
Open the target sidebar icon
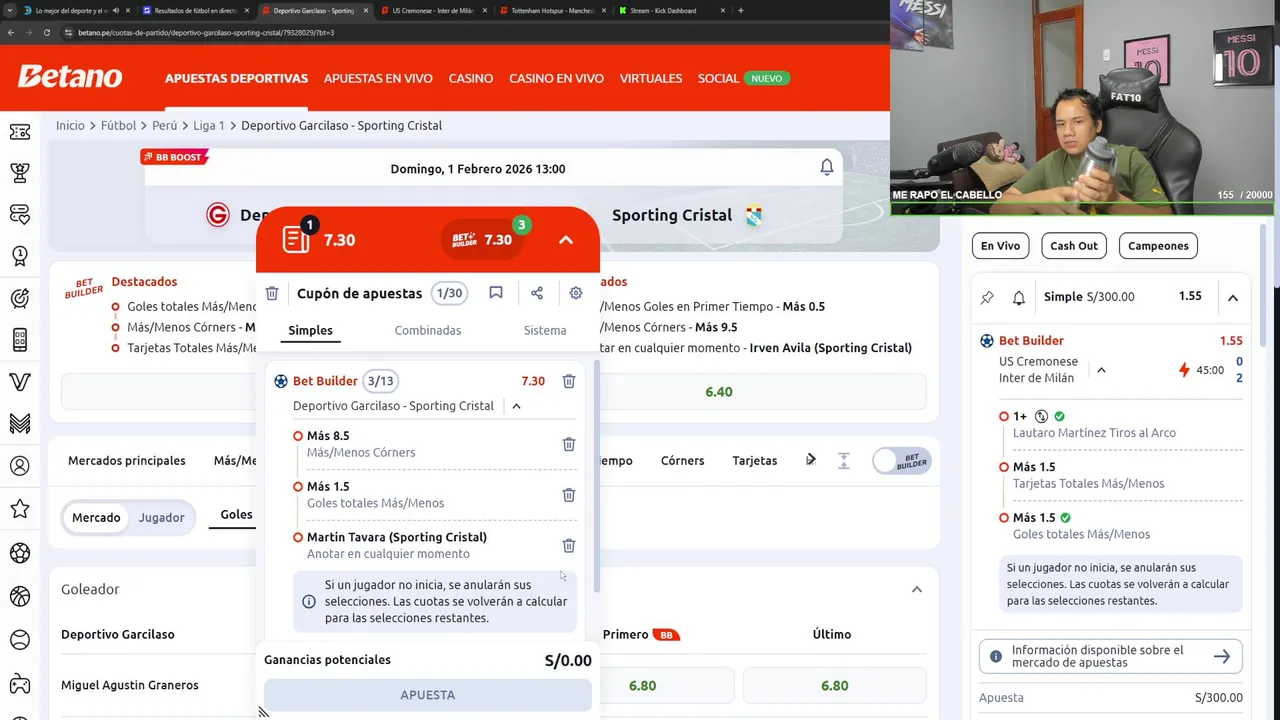[20, 298]
